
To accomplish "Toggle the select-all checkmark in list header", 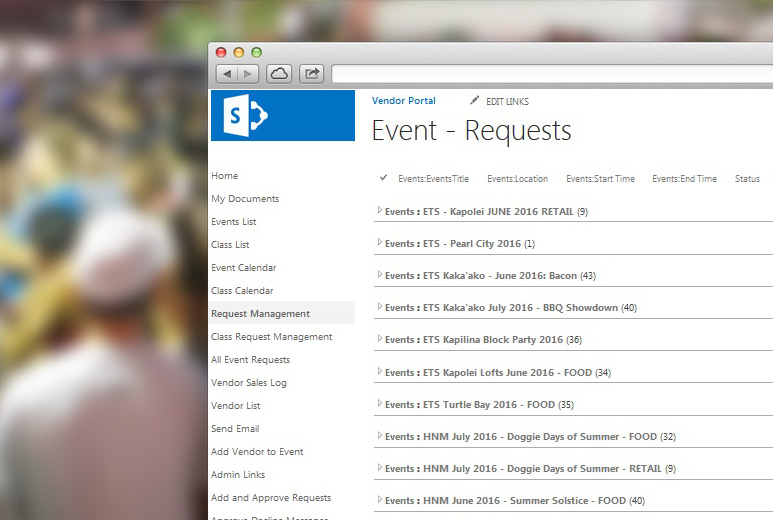I will pos(383,178).
